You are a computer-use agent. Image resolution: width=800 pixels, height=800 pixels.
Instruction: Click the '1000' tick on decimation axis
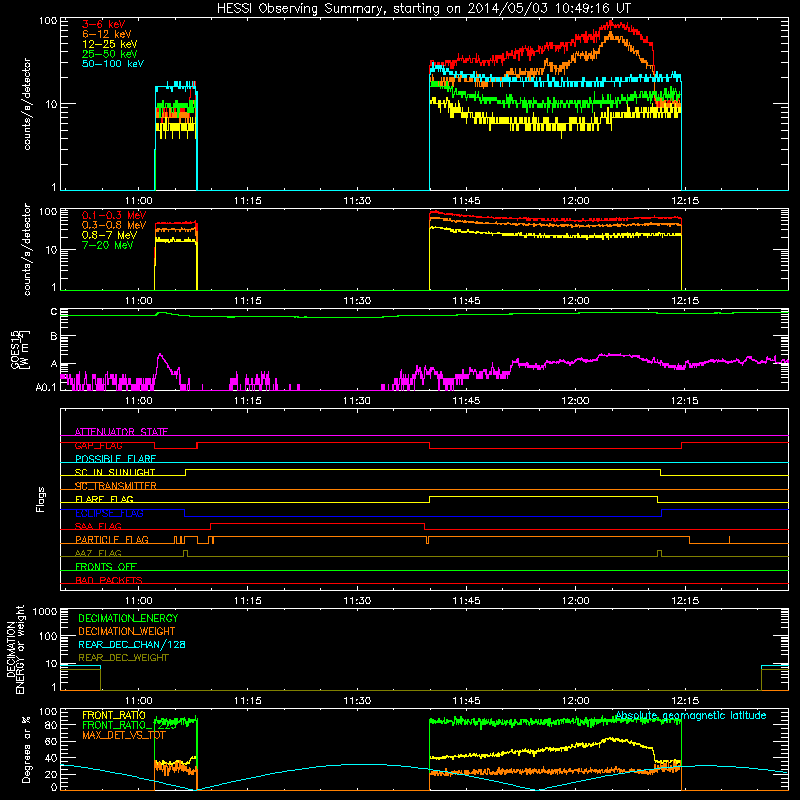(x=45, y=611)
